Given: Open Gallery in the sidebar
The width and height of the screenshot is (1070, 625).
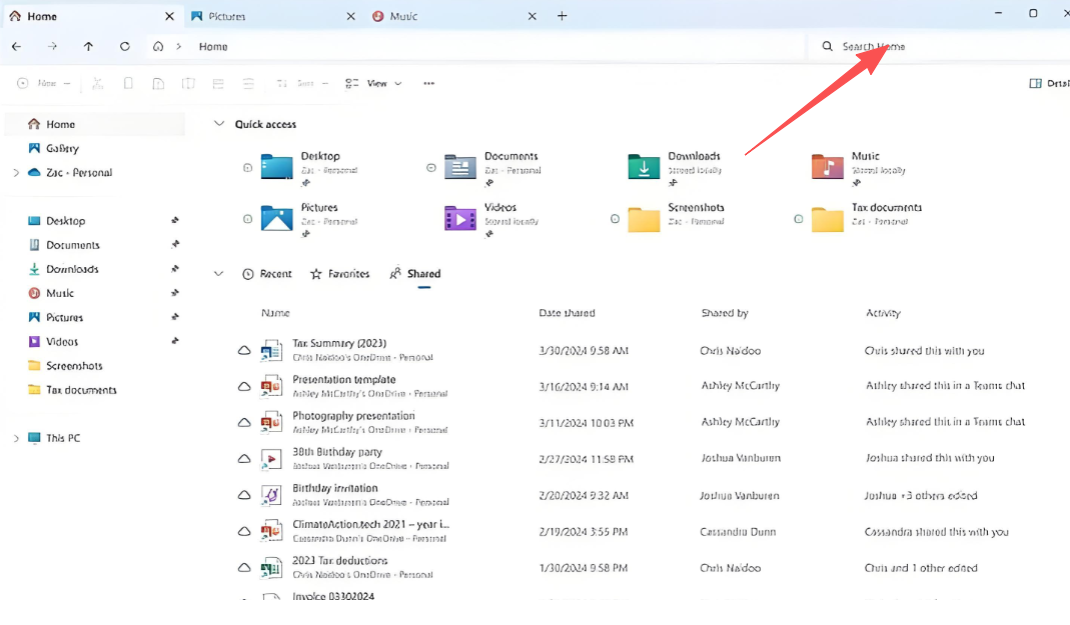Looking at the screenshot, I should coord(61,148).
